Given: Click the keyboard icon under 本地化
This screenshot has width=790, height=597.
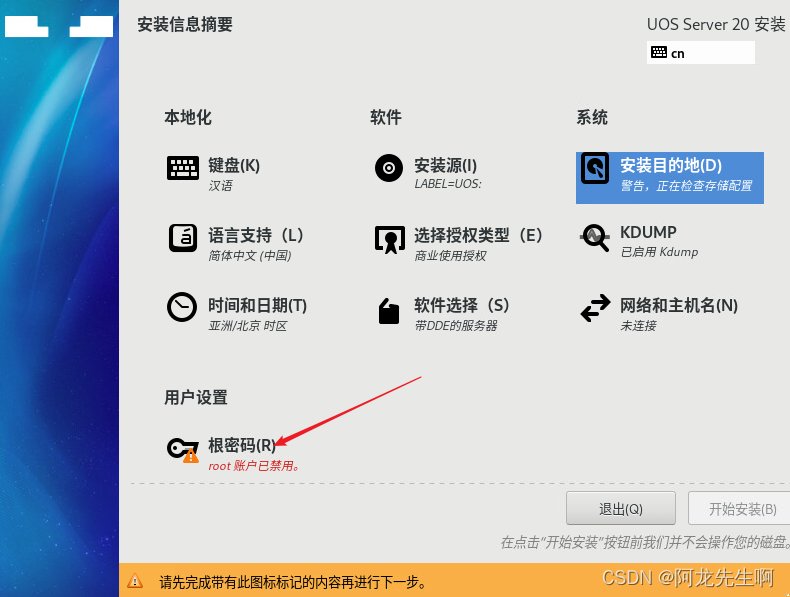Looking at the screenshot, I should [x=182, y=168].
